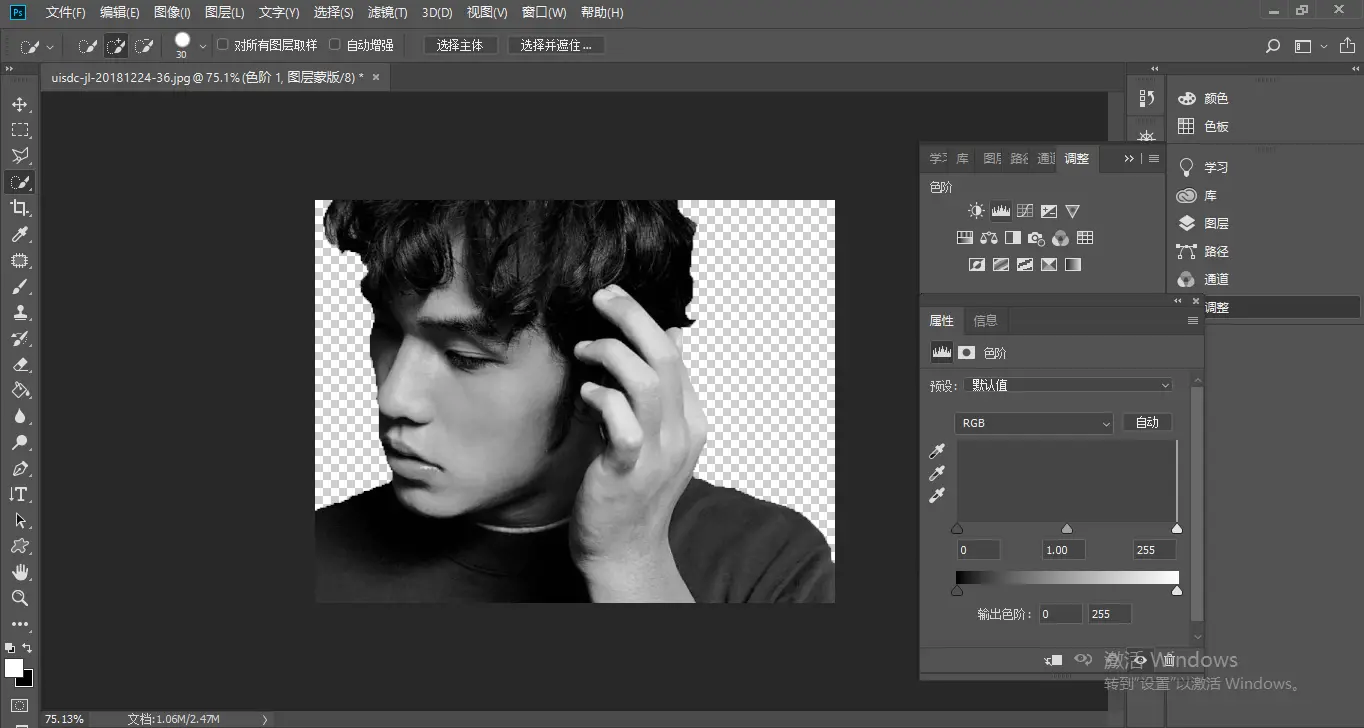This screenshot has width=1364, height=728.
Task: Open the Adjustments panel flyout menu
Action: point(1154,158)
